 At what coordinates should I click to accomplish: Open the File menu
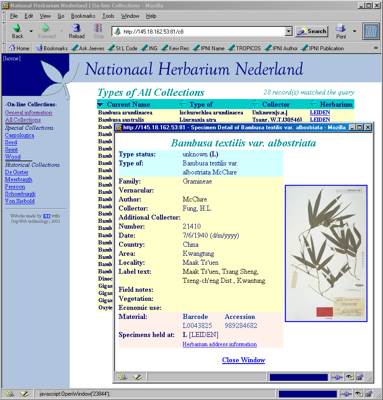(14, 16)
